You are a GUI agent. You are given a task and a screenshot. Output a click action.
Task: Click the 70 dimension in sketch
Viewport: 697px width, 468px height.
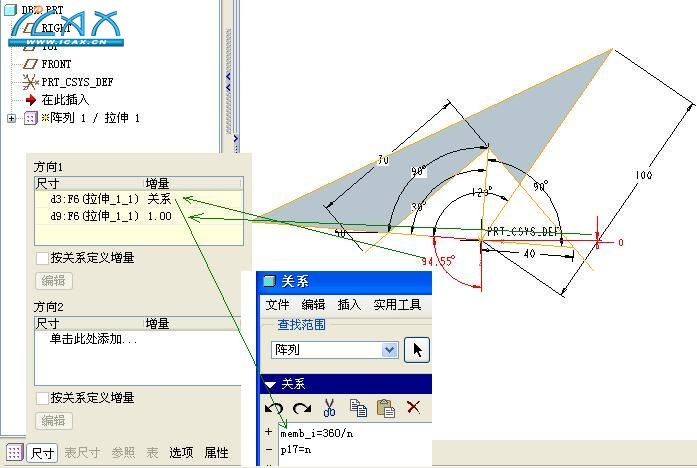tap(383, 160)
